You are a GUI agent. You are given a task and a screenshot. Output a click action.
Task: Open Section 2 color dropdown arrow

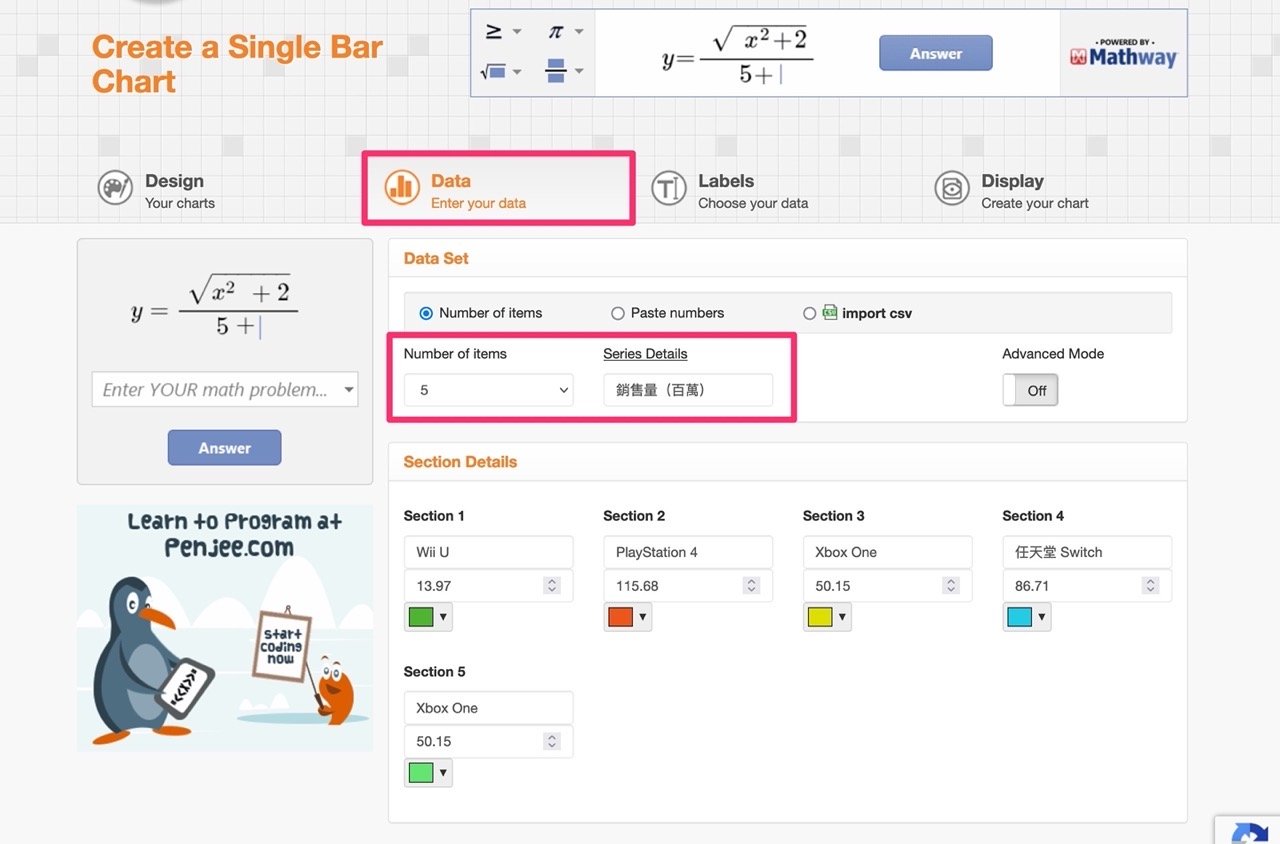643,617
